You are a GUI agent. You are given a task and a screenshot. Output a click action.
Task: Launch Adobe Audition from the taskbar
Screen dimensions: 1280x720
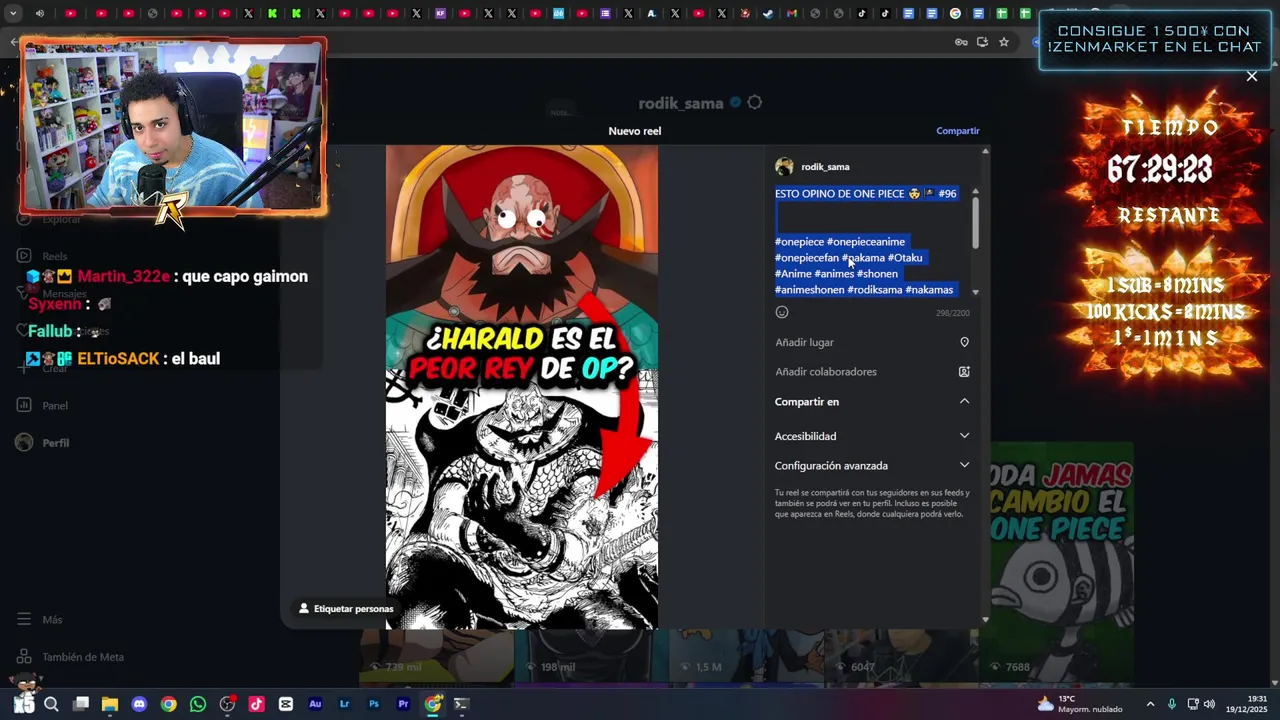pyautogui.click(x=315, y=704)
